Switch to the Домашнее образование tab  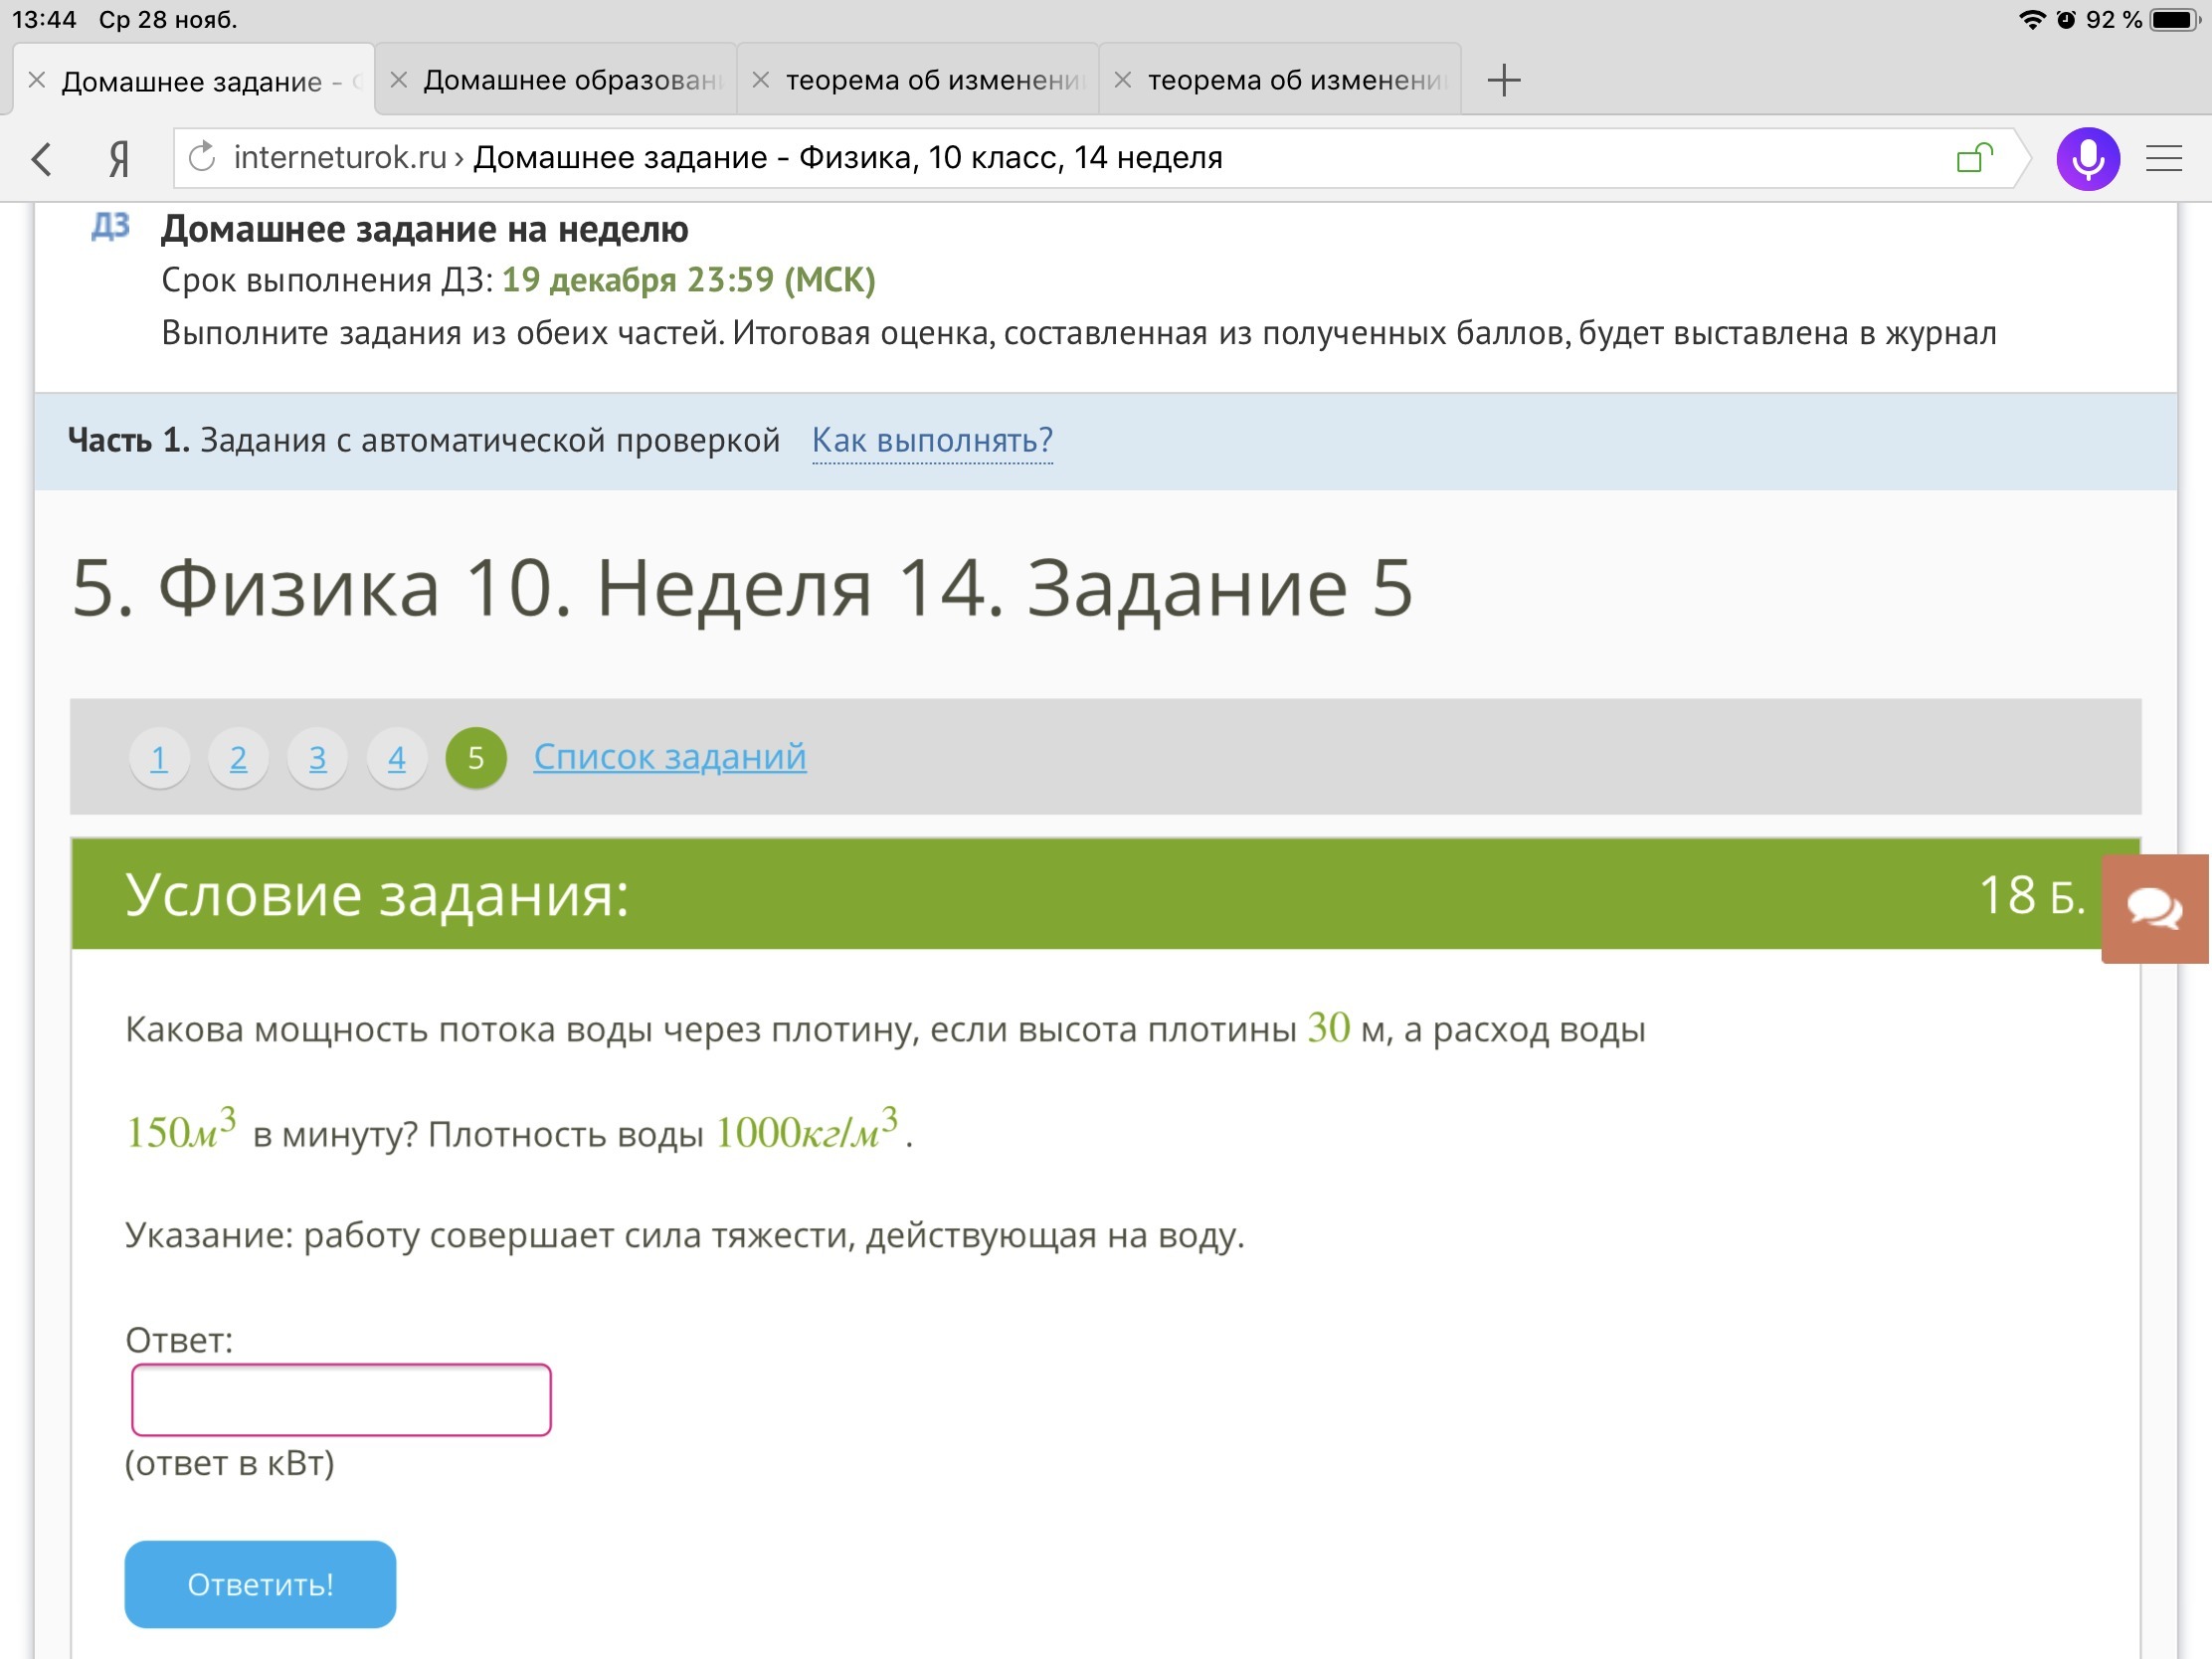(572, 80)
